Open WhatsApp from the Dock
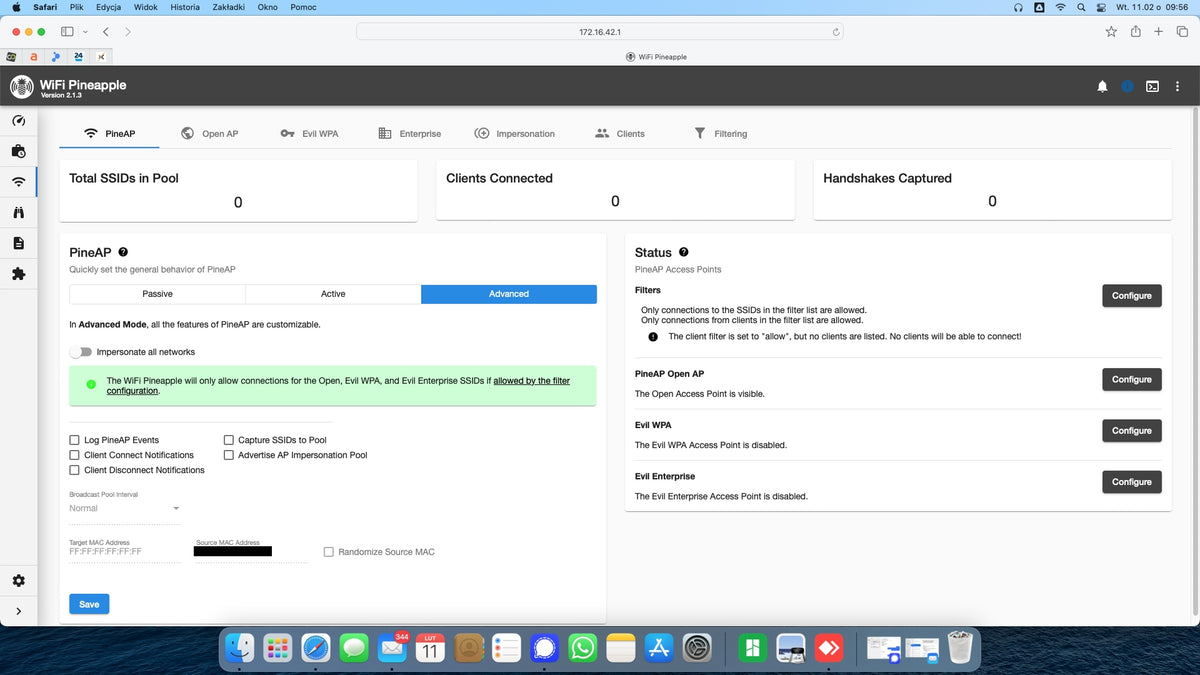 pos(582,648)
